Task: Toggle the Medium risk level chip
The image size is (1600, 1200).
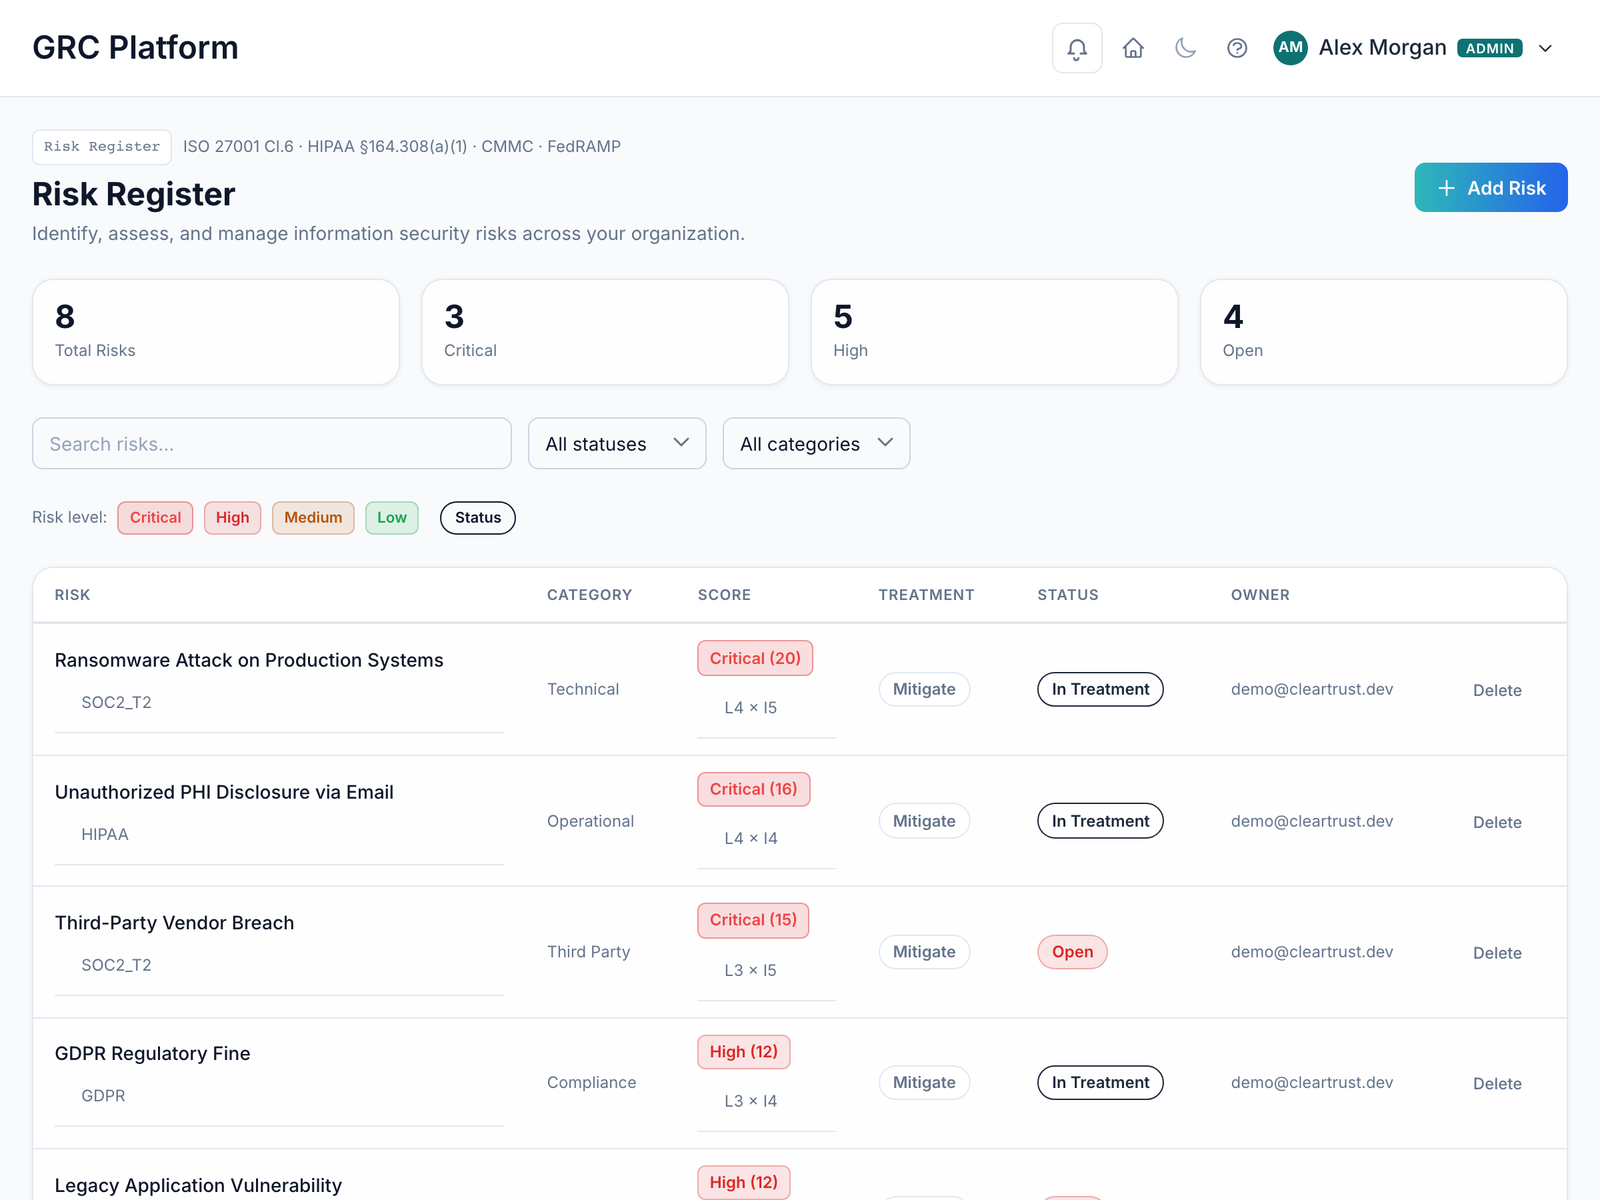Action: [313, 518]
